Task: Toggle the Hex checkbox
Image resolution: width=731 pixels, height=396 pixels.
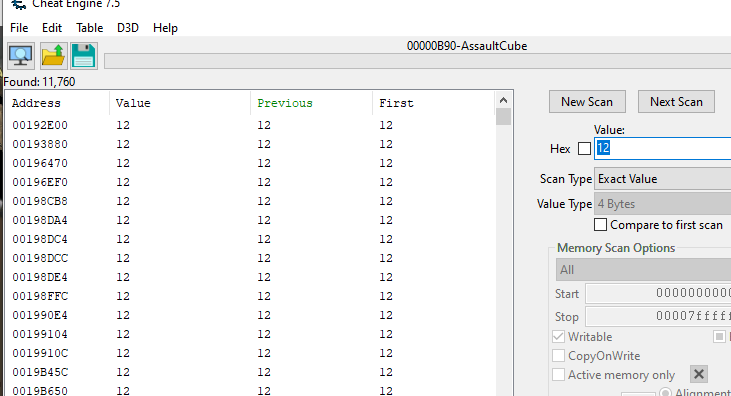Action: pyautogui.click(x=584, y=149)
